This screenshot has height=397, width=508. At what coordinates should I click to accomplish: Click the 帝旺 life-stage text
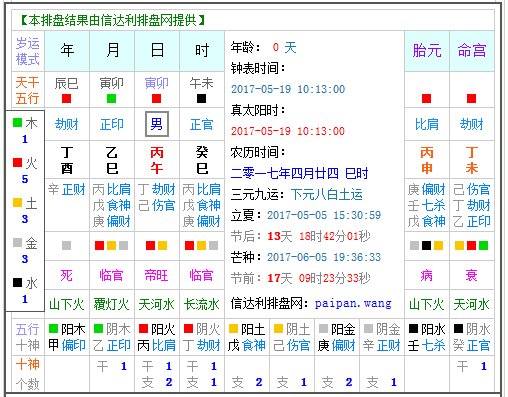pyautogui.click(x=157, y=275)
